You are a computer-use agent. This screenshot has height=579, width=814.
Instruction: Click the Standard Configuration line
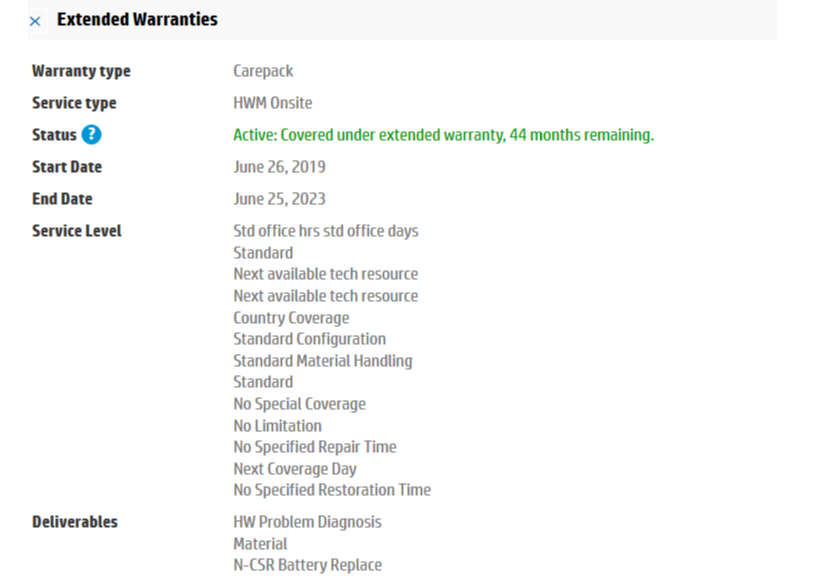pyautogui.click(x=309, y=339)
